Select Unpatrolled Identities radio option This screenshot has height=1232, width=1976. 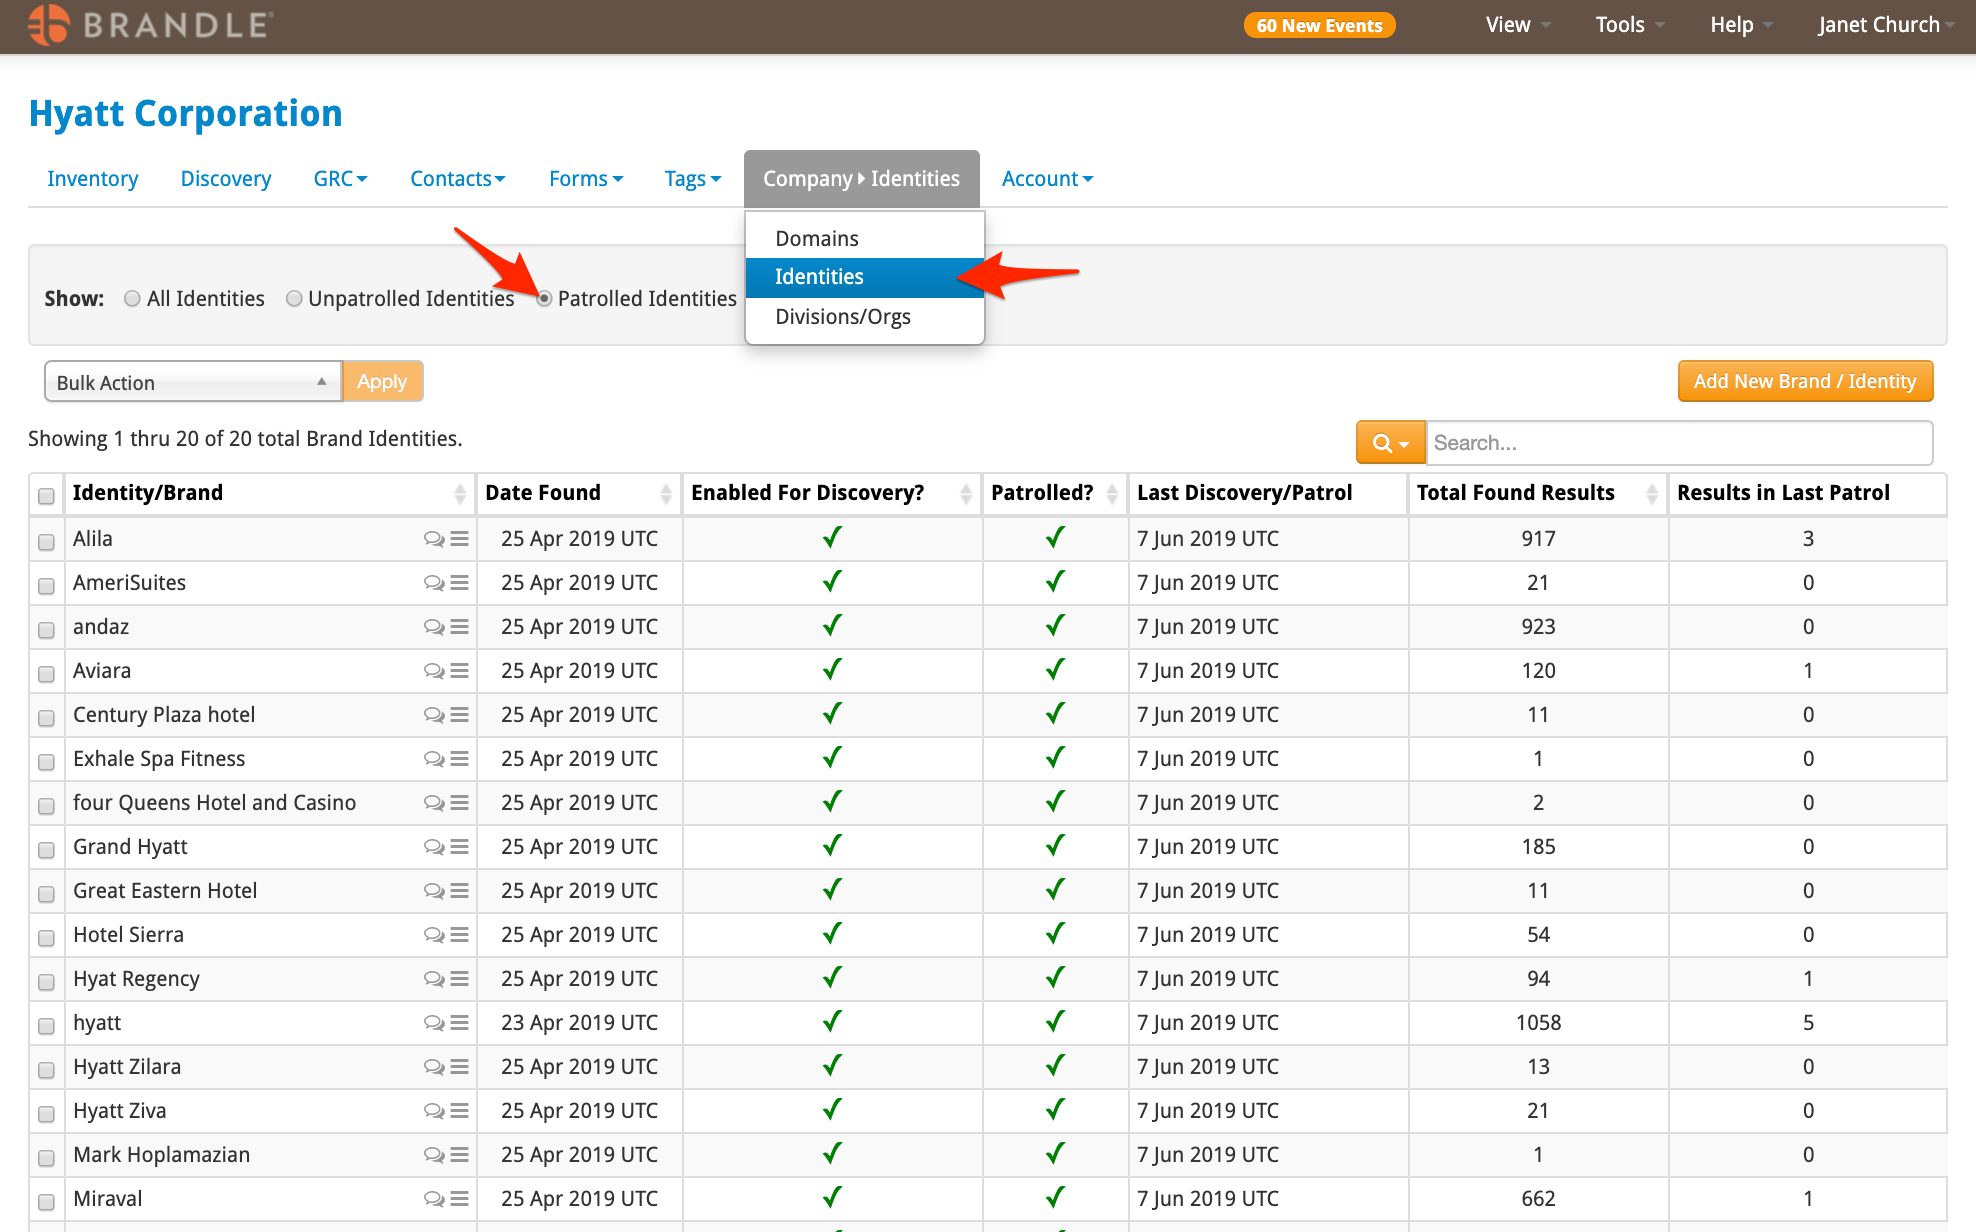click(x=294, y=299)
